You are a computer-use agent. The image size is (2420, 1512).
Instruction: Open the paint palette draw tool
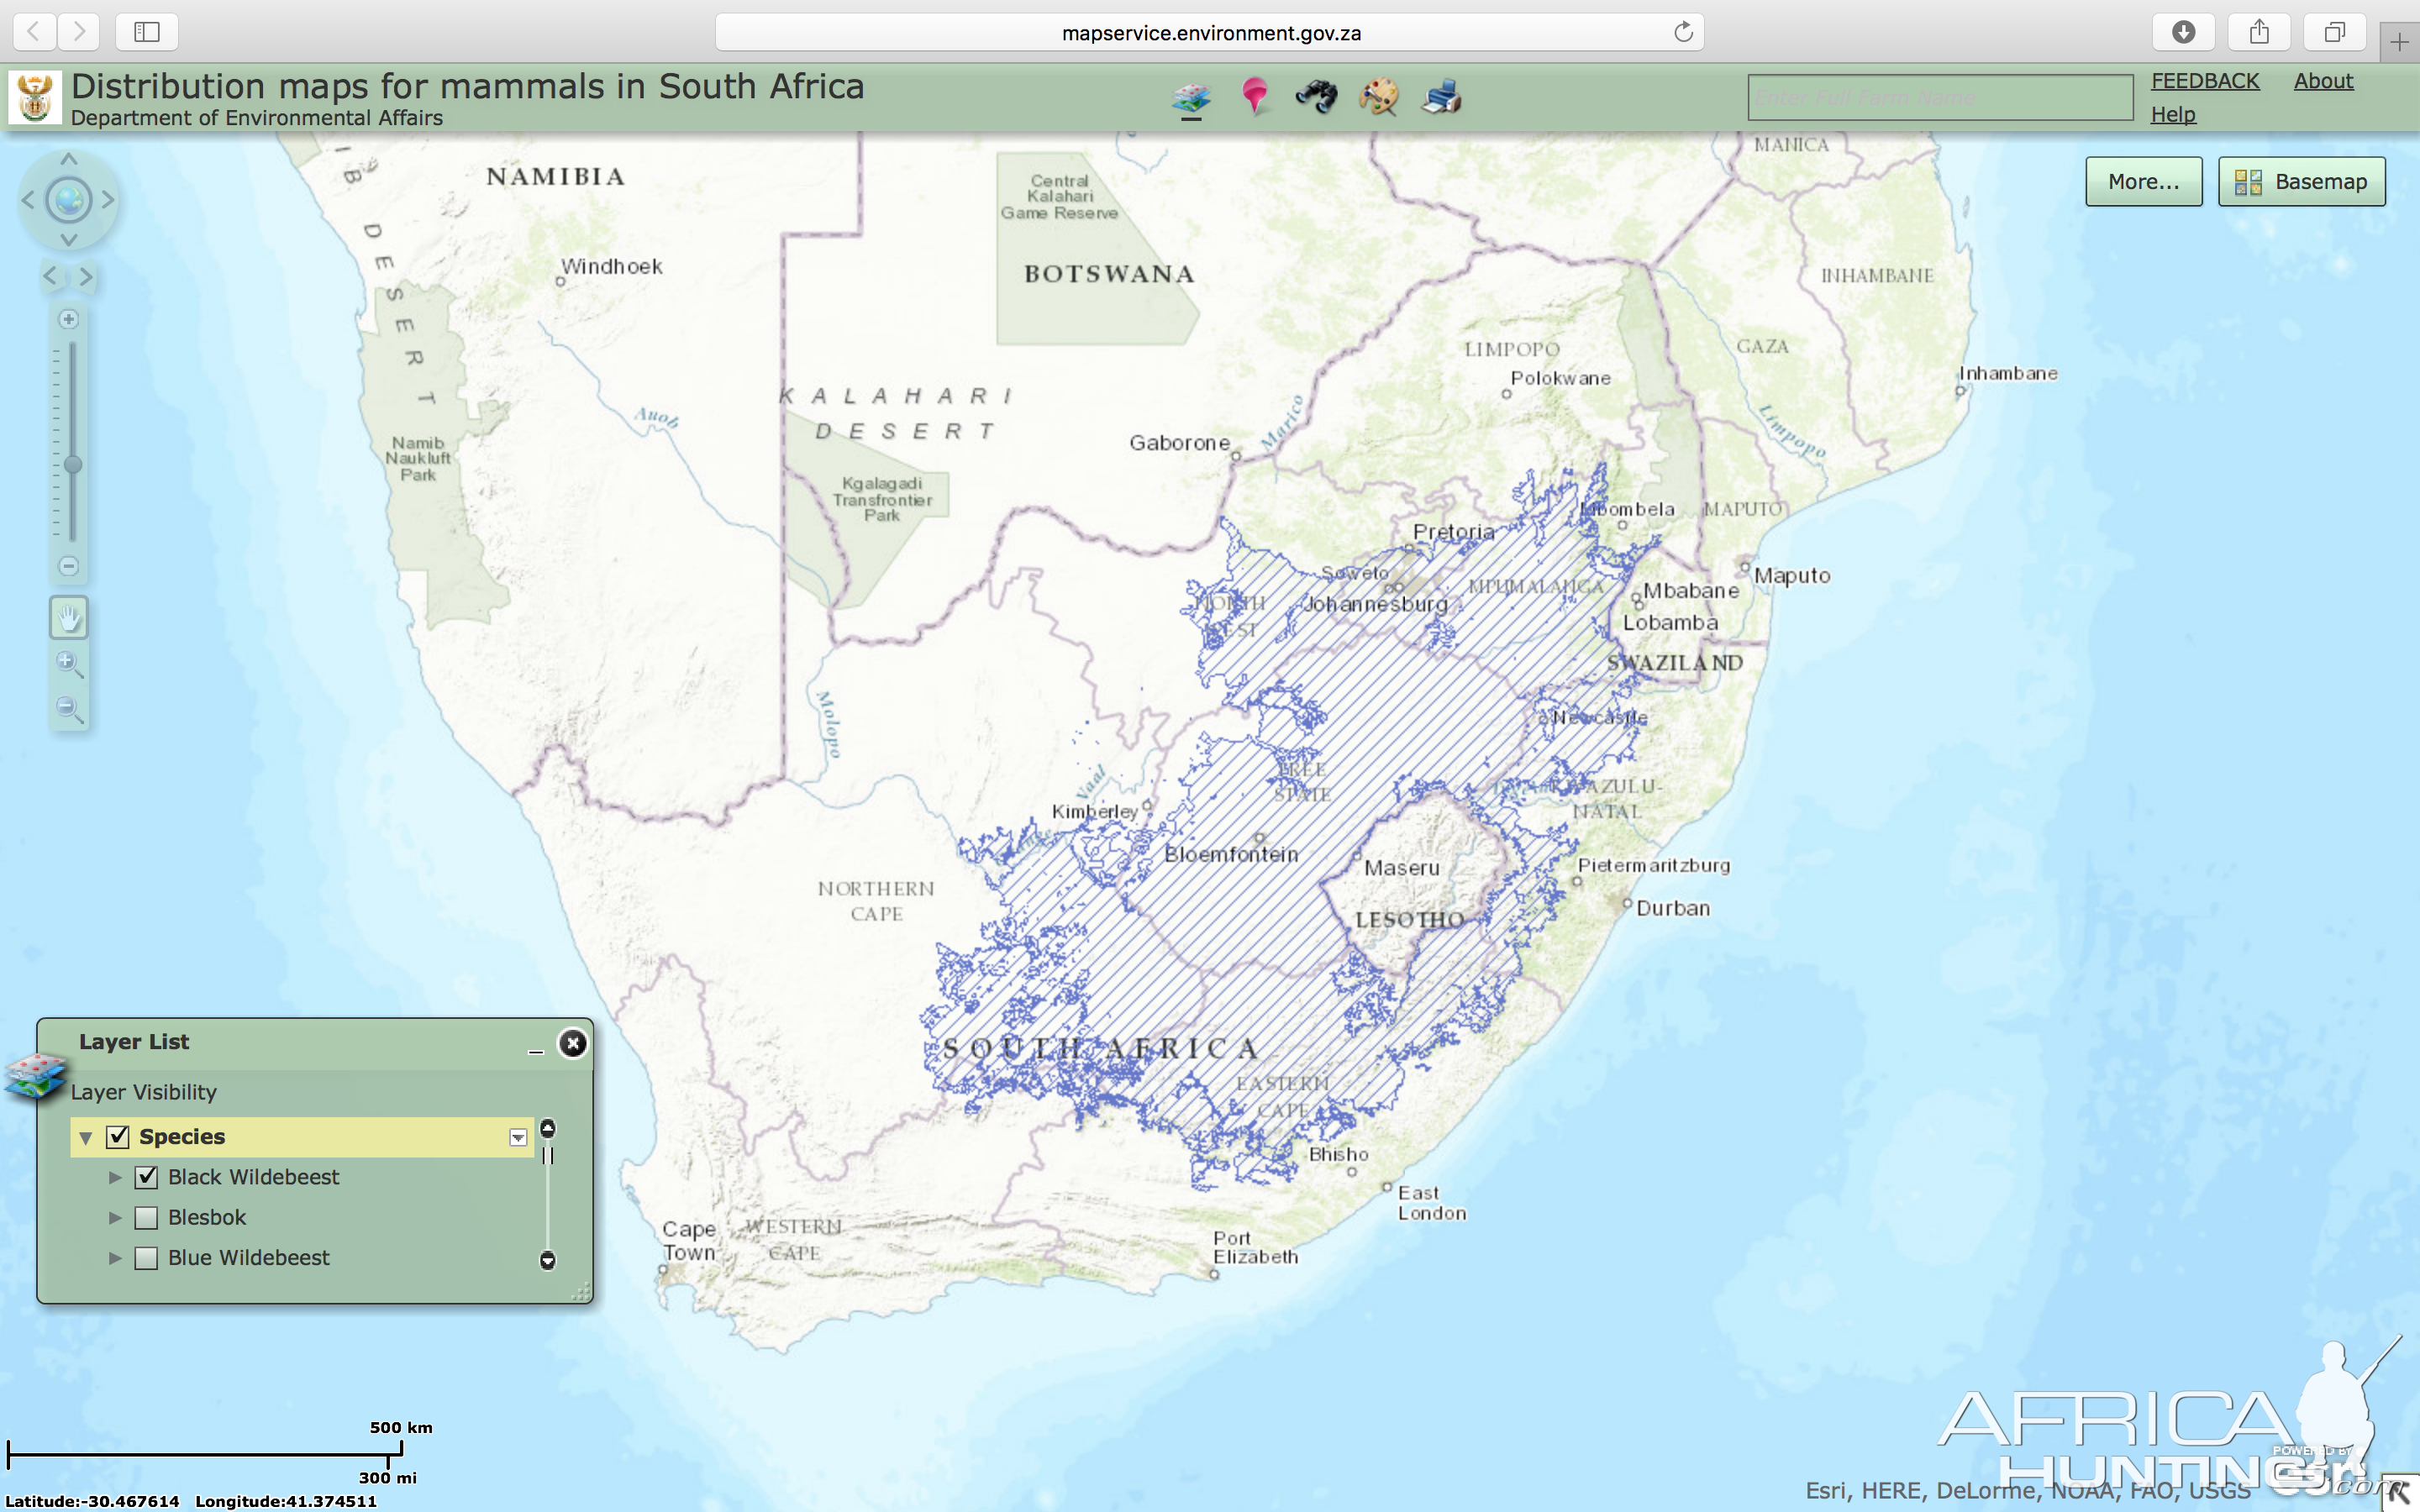[x=1378, y=97]
